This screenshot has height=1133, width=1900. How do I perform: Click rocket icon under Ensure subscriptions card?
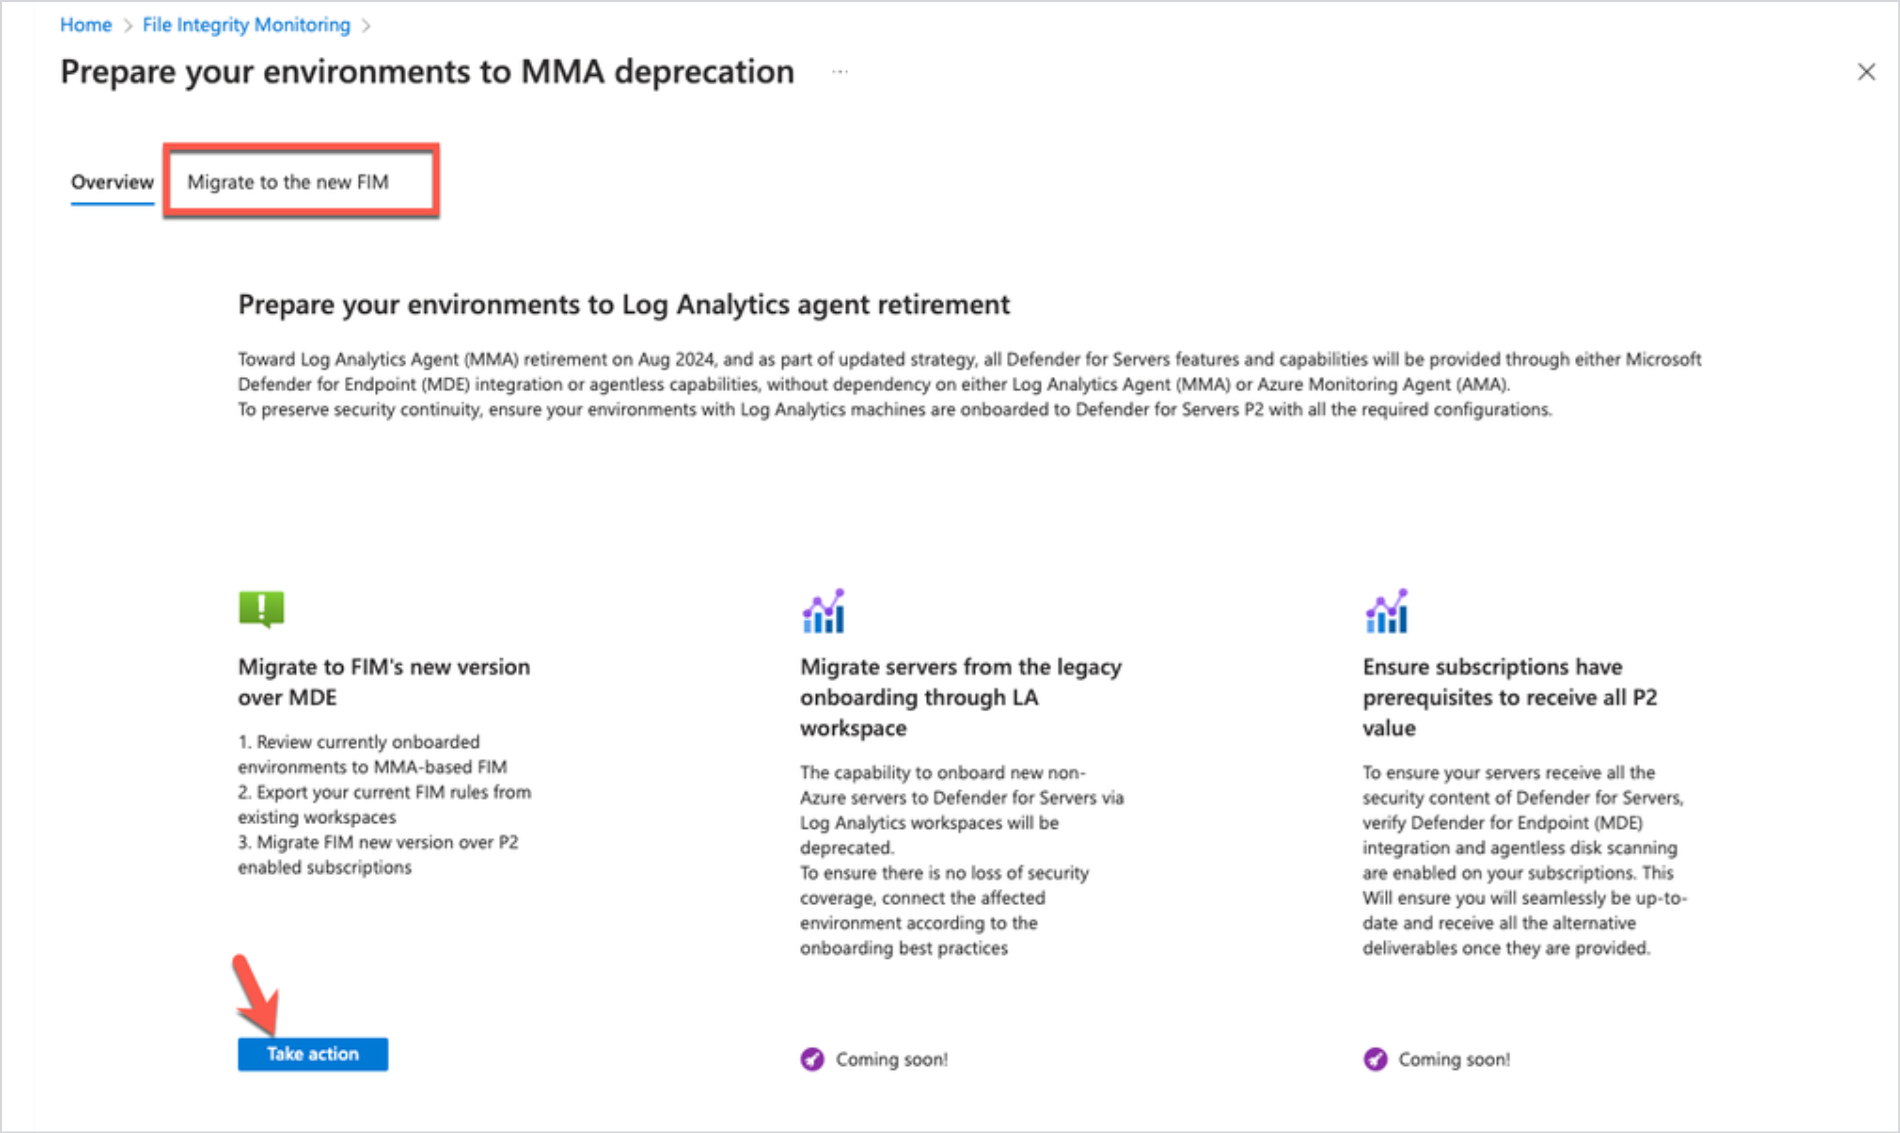click(1375, 1059)
